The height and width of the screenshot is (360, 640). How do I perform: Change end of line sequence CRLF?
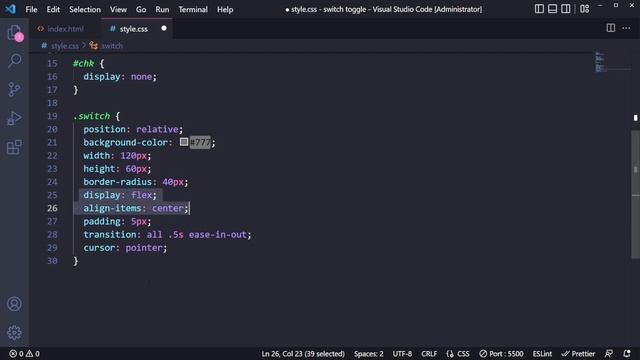[429, 354]
